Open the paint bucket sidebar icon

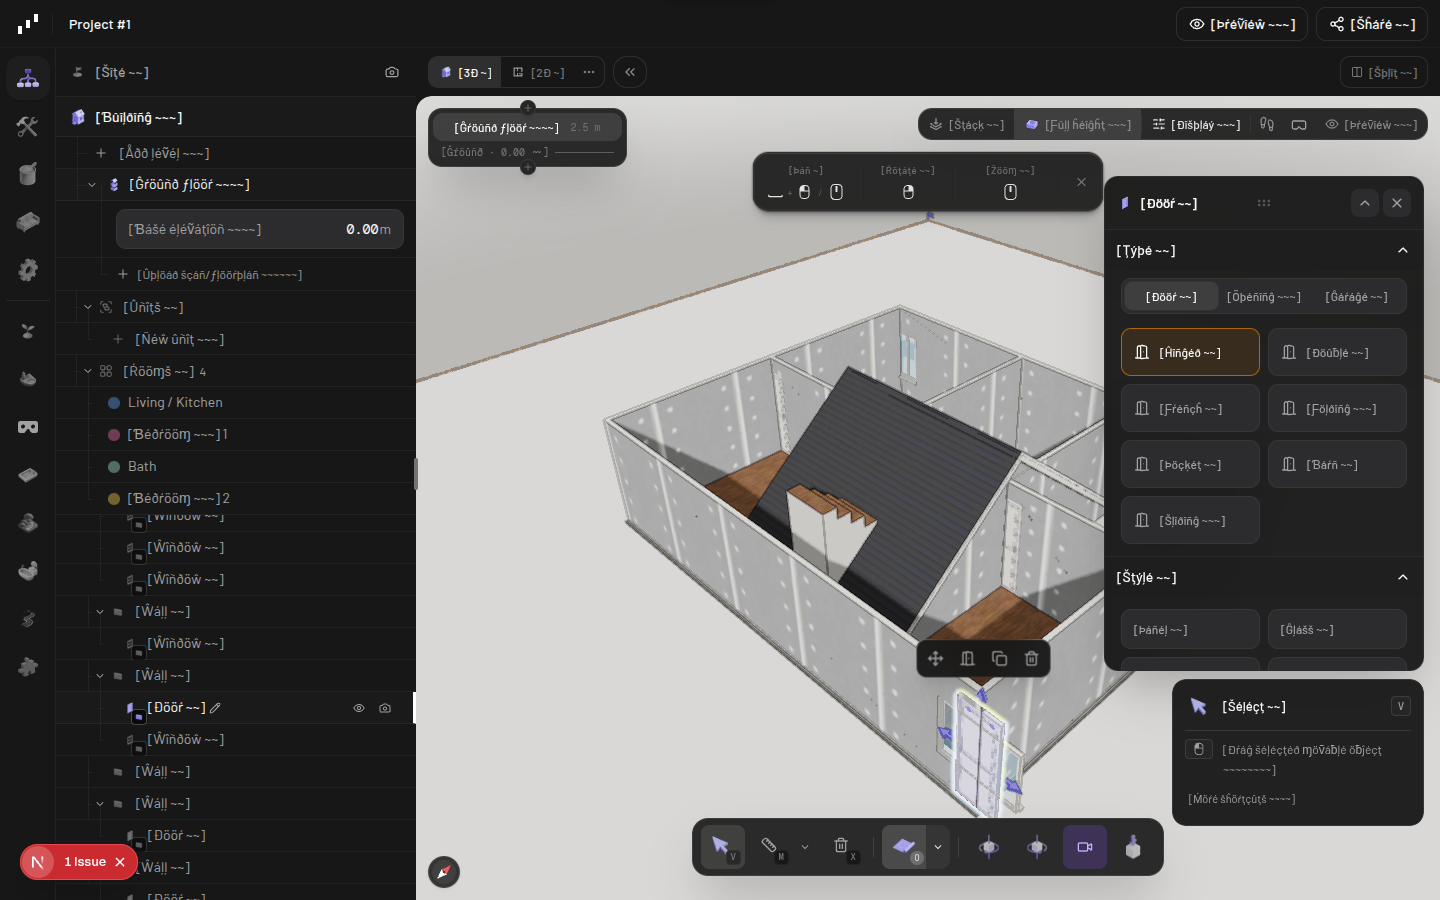click(28, 174)
